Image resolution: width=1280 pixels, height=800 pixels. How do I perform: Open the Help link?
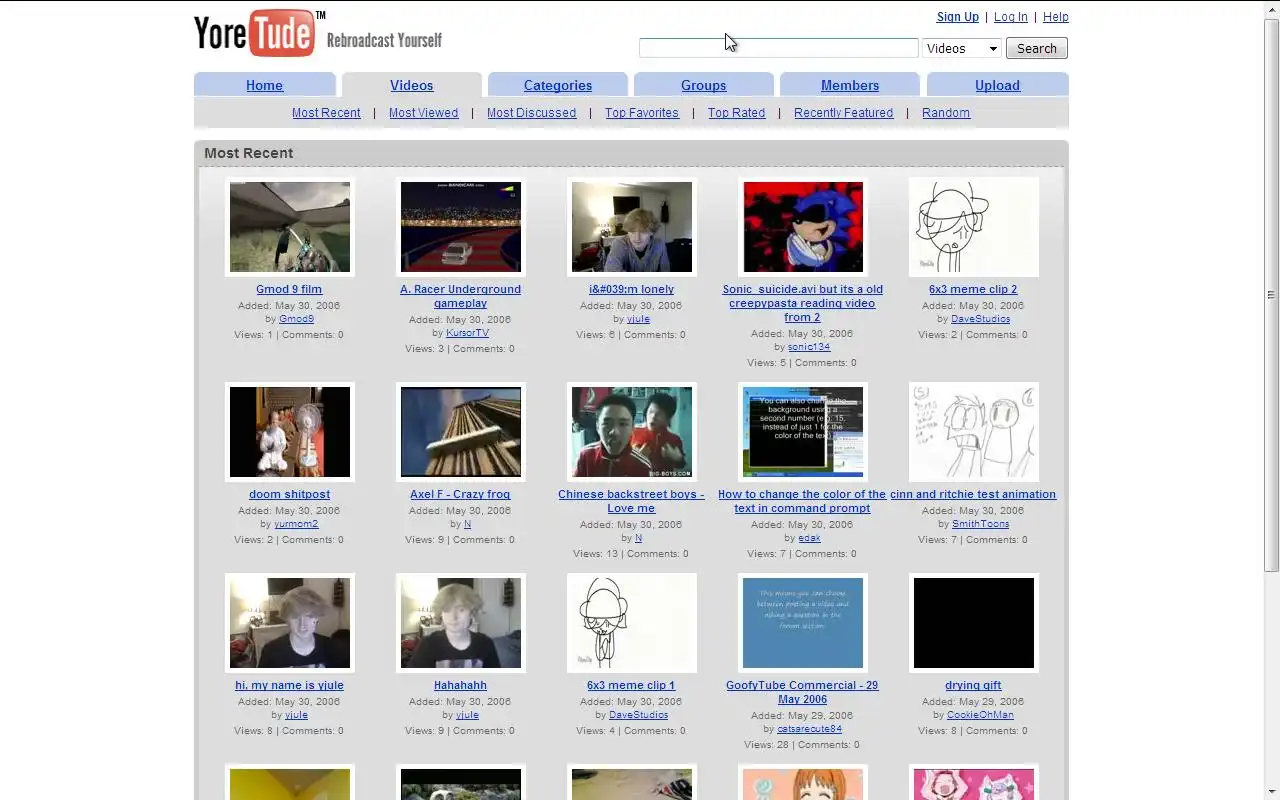pos(1055,17)
